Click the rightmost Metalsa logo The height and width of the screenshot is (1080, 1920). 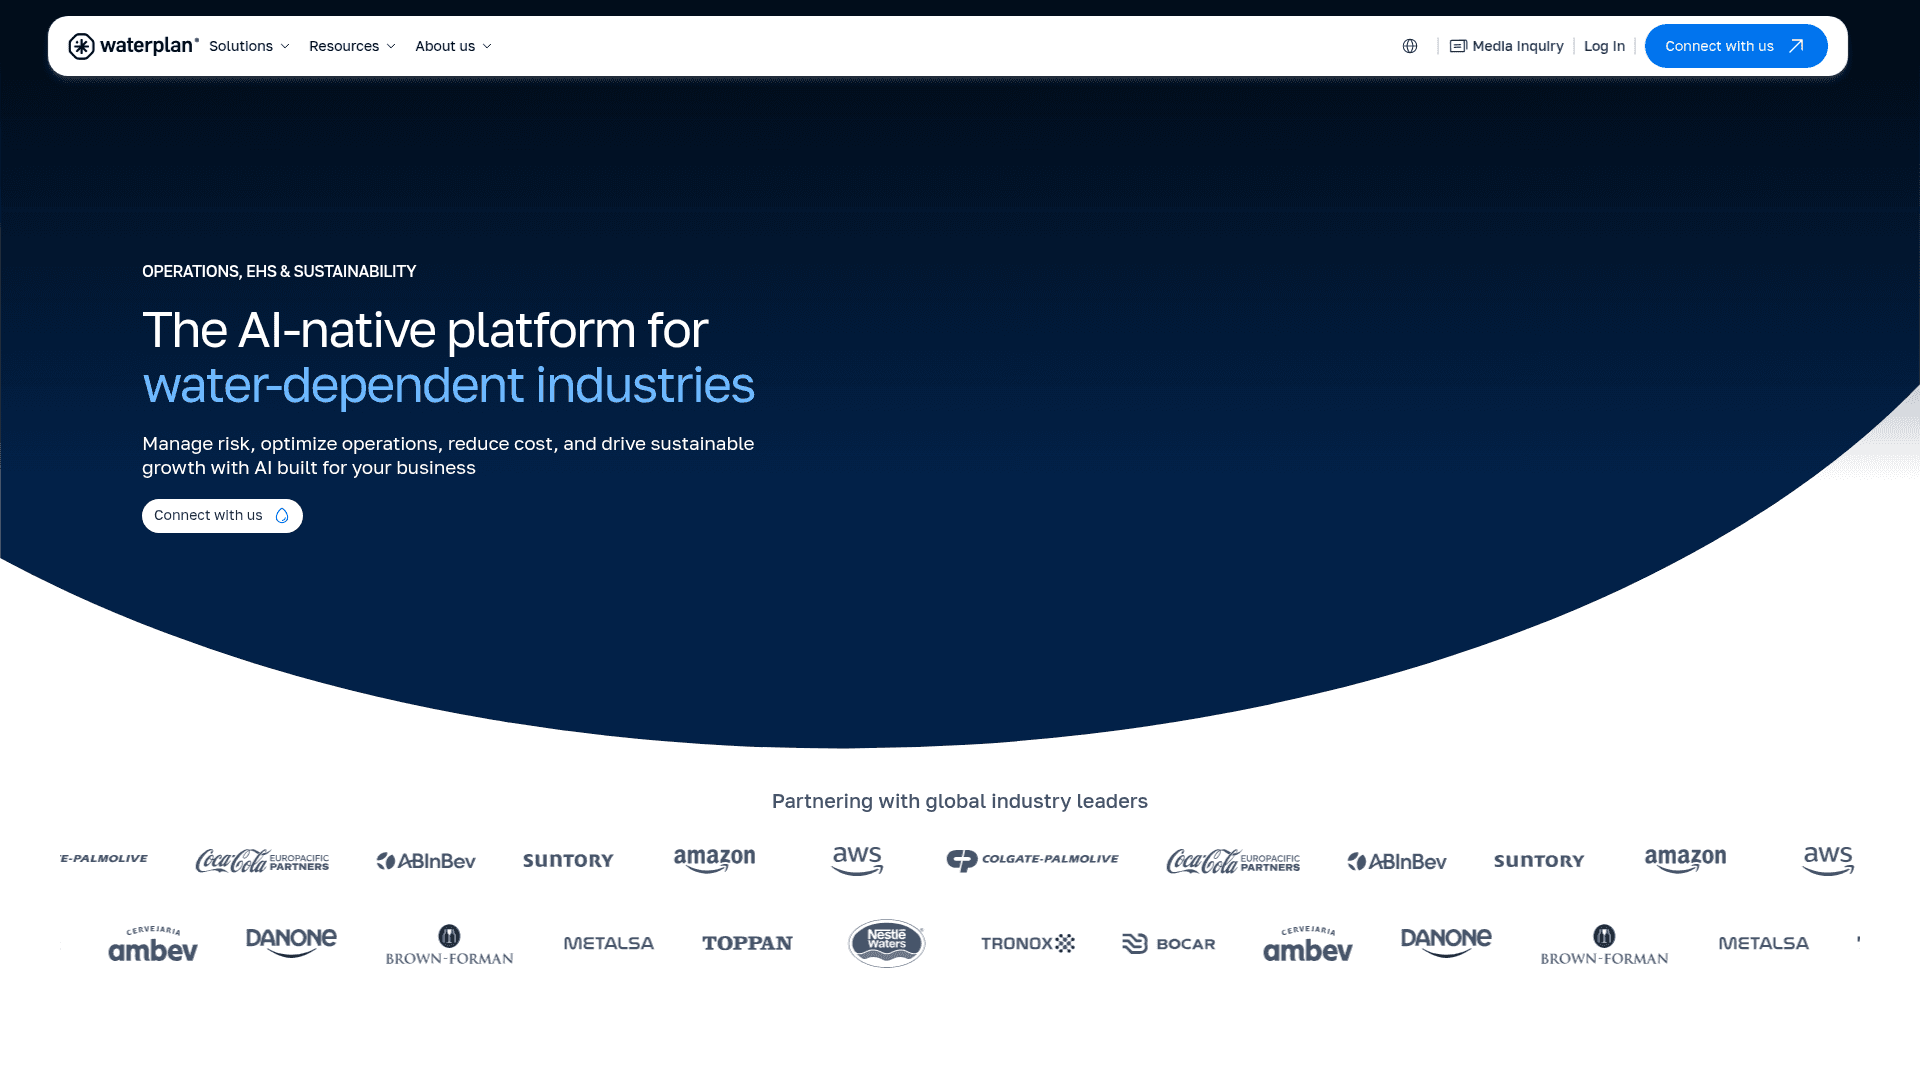1763,943
